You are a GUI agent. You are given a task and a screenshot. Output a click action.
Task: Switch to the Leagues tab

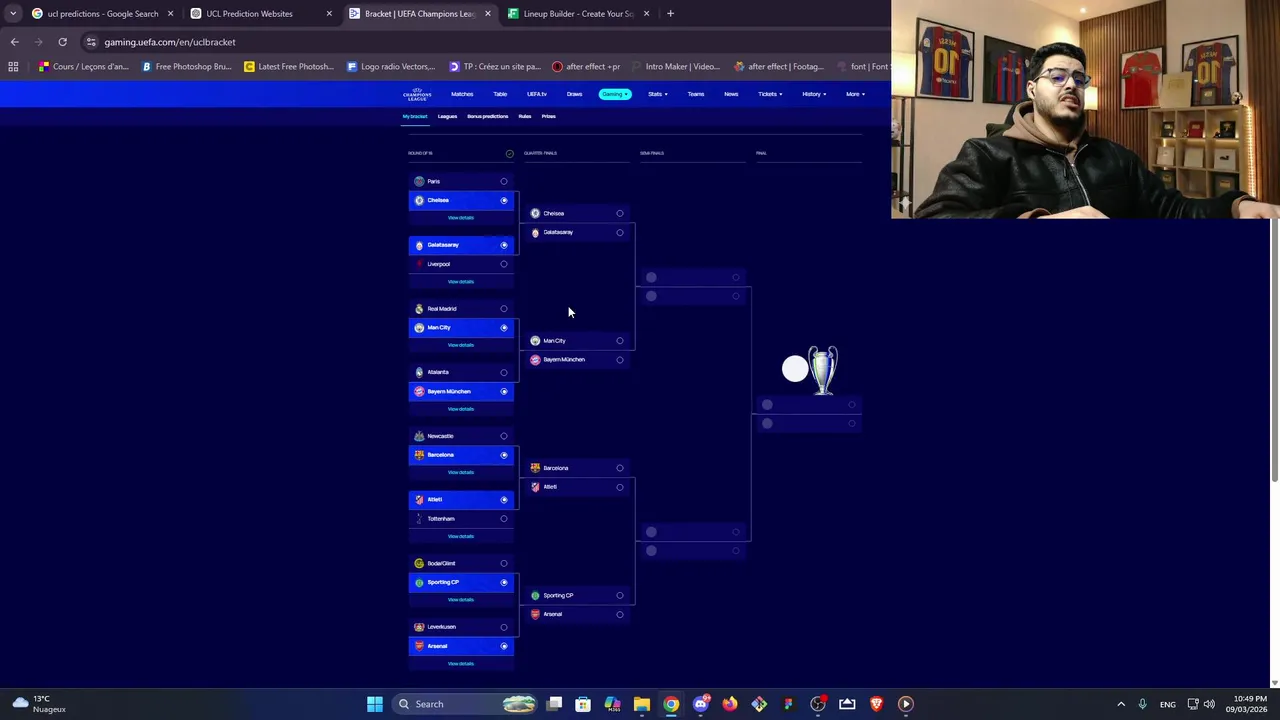[x=447, y=117]
